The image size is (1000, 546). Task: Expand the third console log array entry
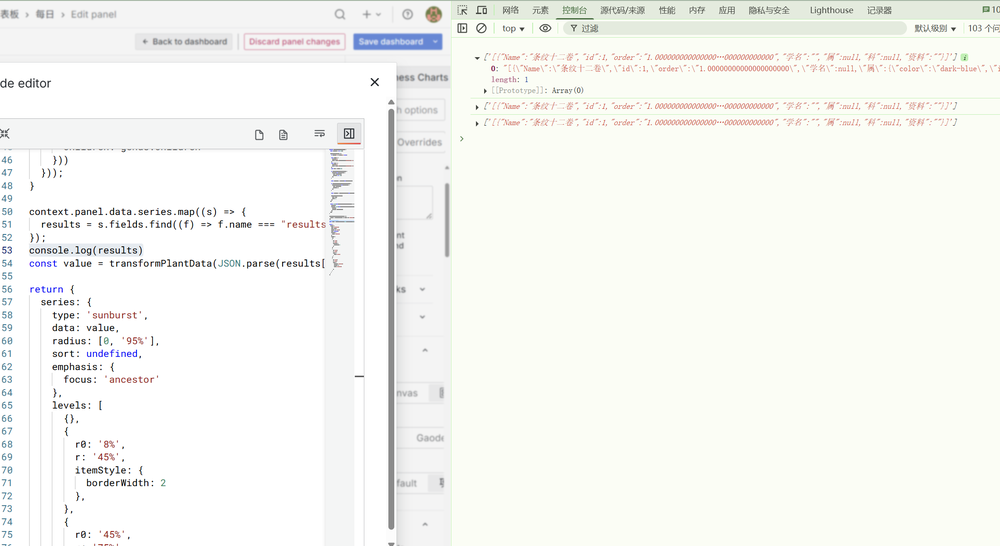tap(477, 122)
